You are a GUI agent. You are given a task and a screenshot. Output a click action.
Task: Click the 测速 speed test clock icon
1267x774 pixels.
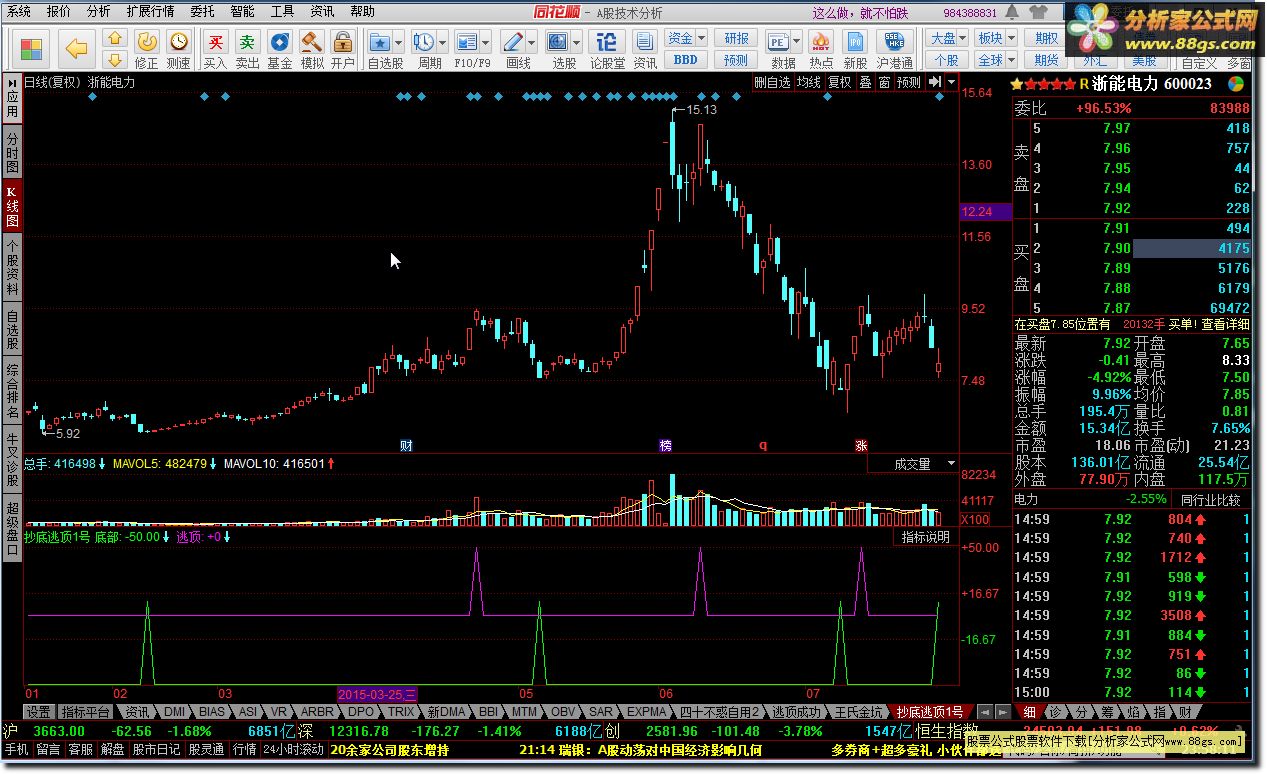pos(178,48)
